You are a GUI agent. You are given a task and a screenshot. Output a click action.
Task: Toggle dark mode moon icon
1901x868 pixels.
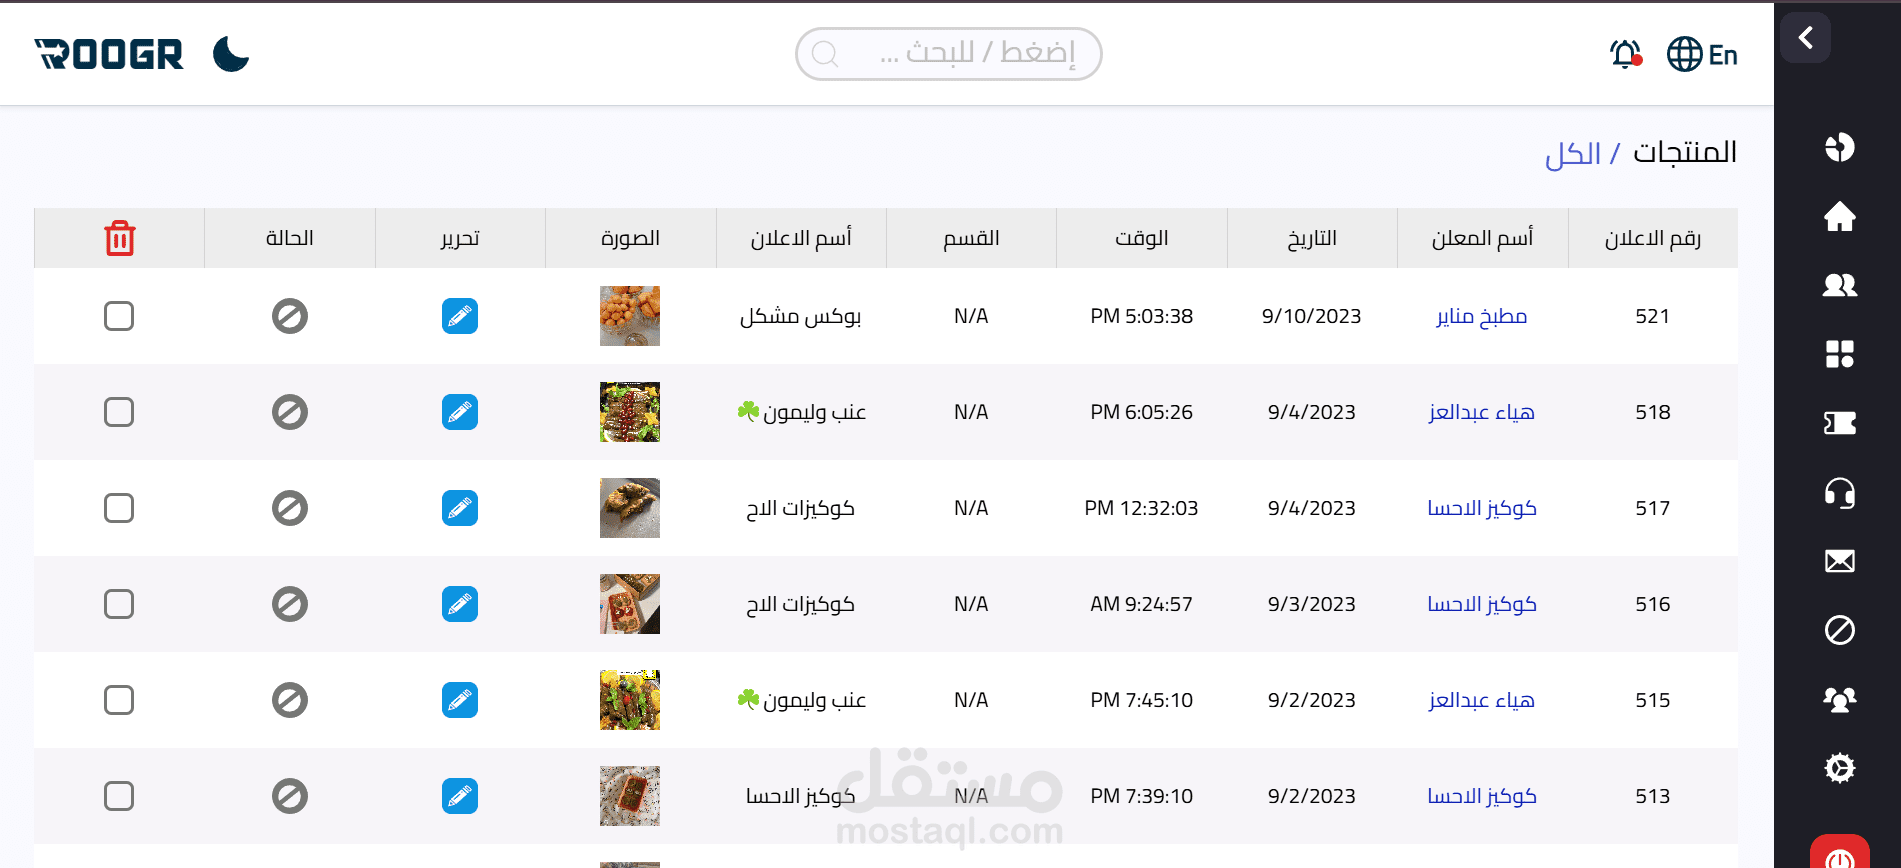tap(231, 54)
